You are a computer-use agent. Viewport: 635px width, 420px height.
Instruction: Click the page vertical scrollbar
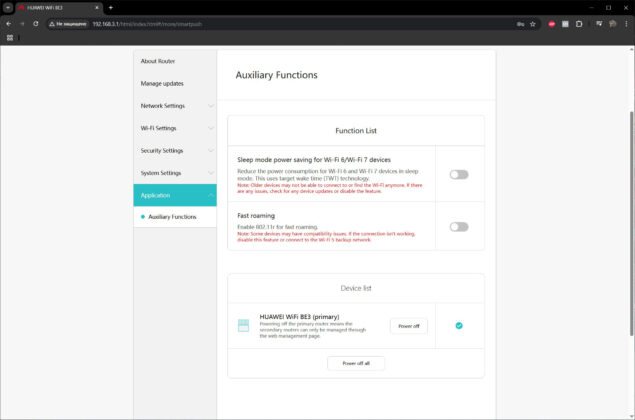(x=631, y=223)
